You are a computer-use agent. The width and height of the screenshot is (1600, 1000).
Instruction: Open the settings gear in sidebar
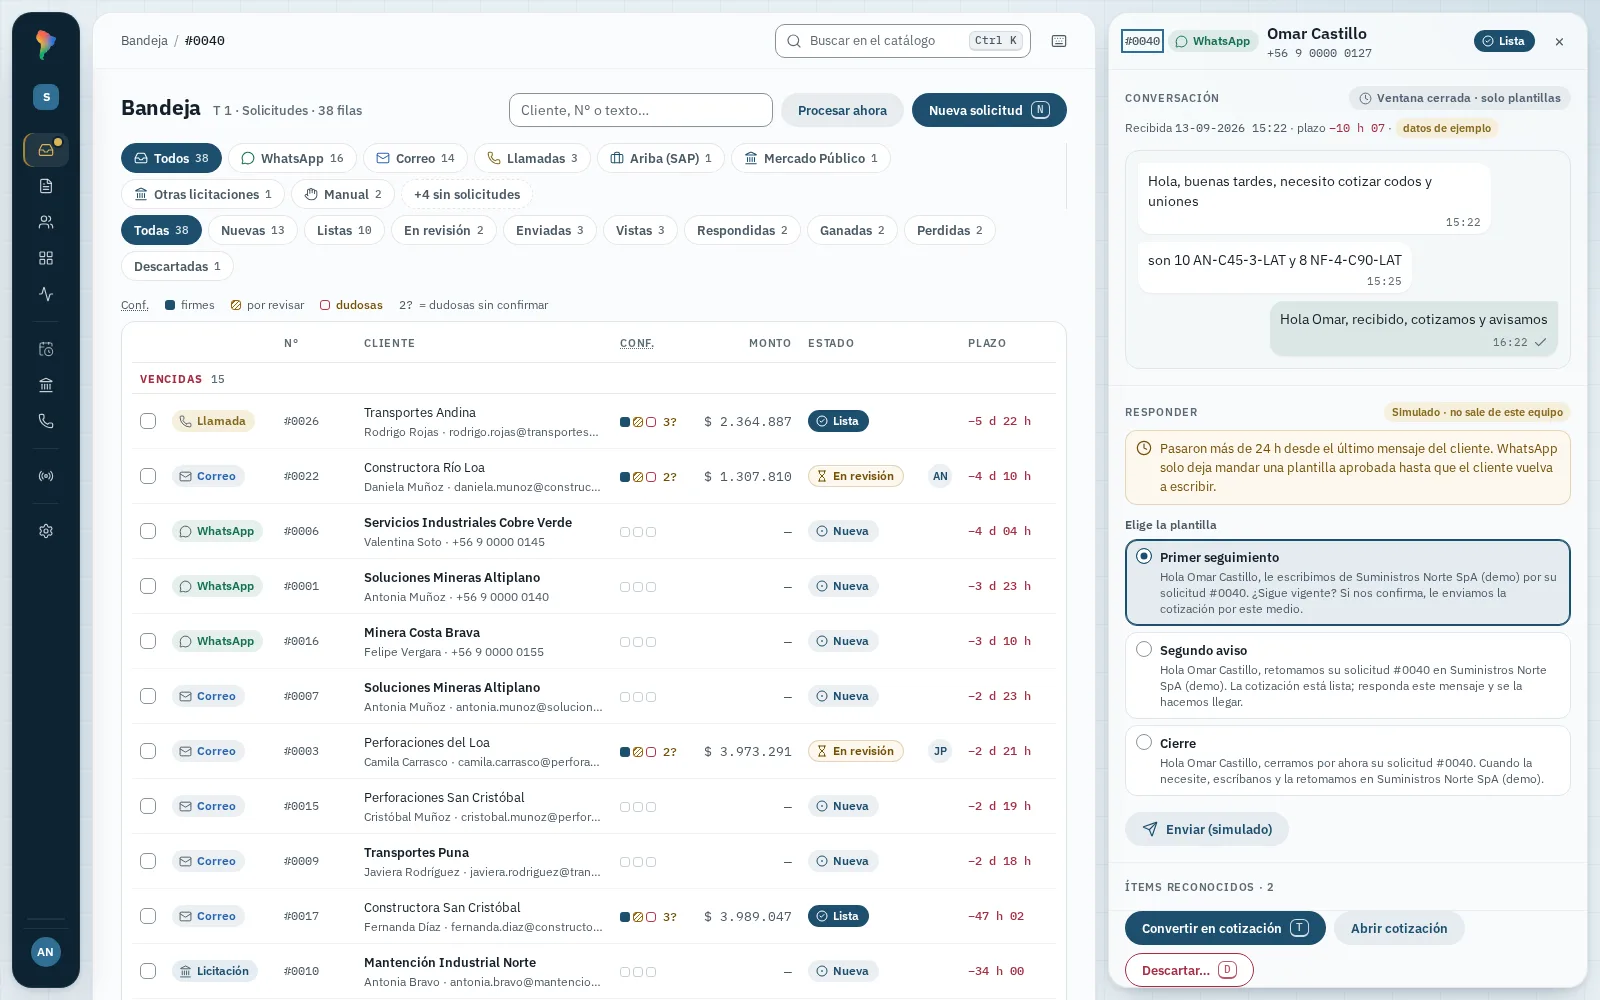pos(46,531)
